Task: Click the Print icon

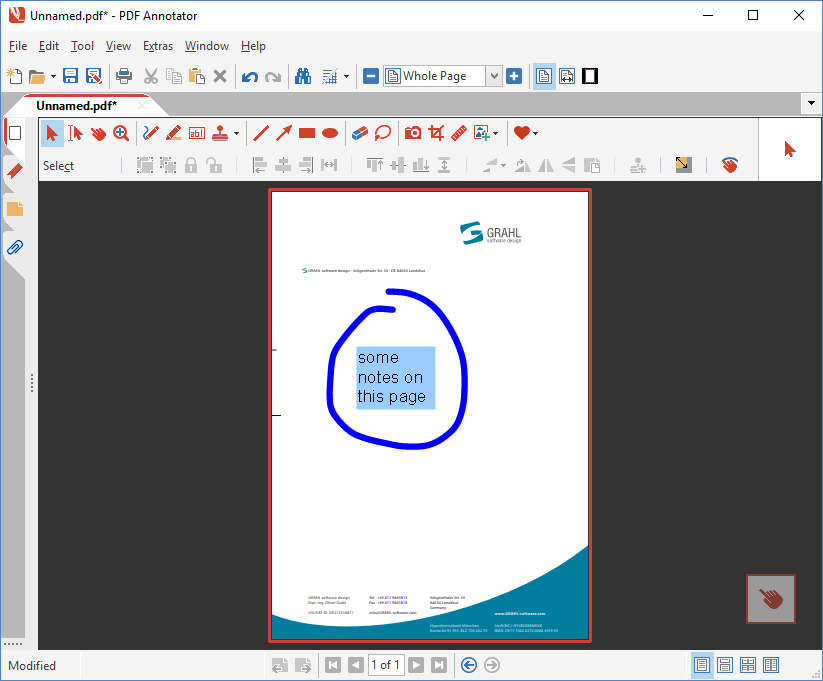Action: click(x=124, y=77)
